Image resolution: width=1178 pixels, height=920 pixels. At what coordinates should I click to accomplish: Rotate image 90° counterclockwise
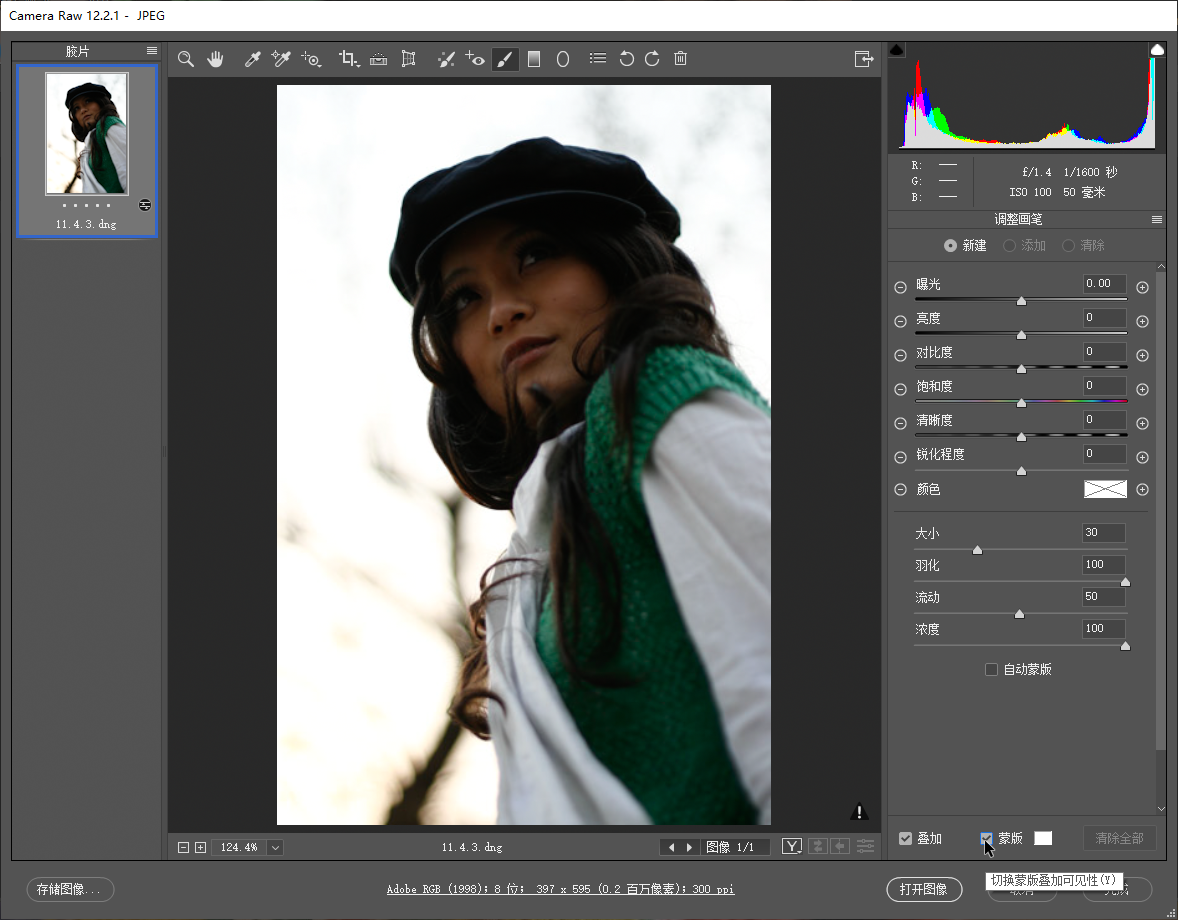pyautogui.click(x=627, y=60)
